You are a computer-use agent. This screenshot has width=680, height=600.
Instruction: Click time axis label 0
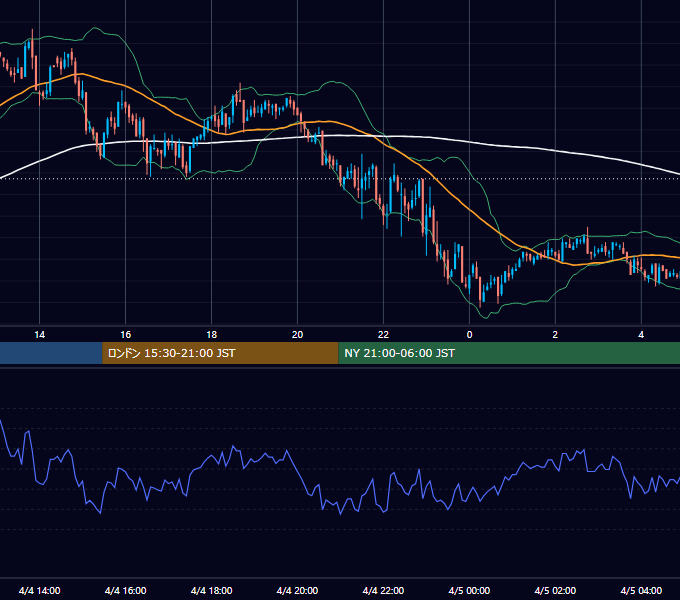[x=469, y=335]
